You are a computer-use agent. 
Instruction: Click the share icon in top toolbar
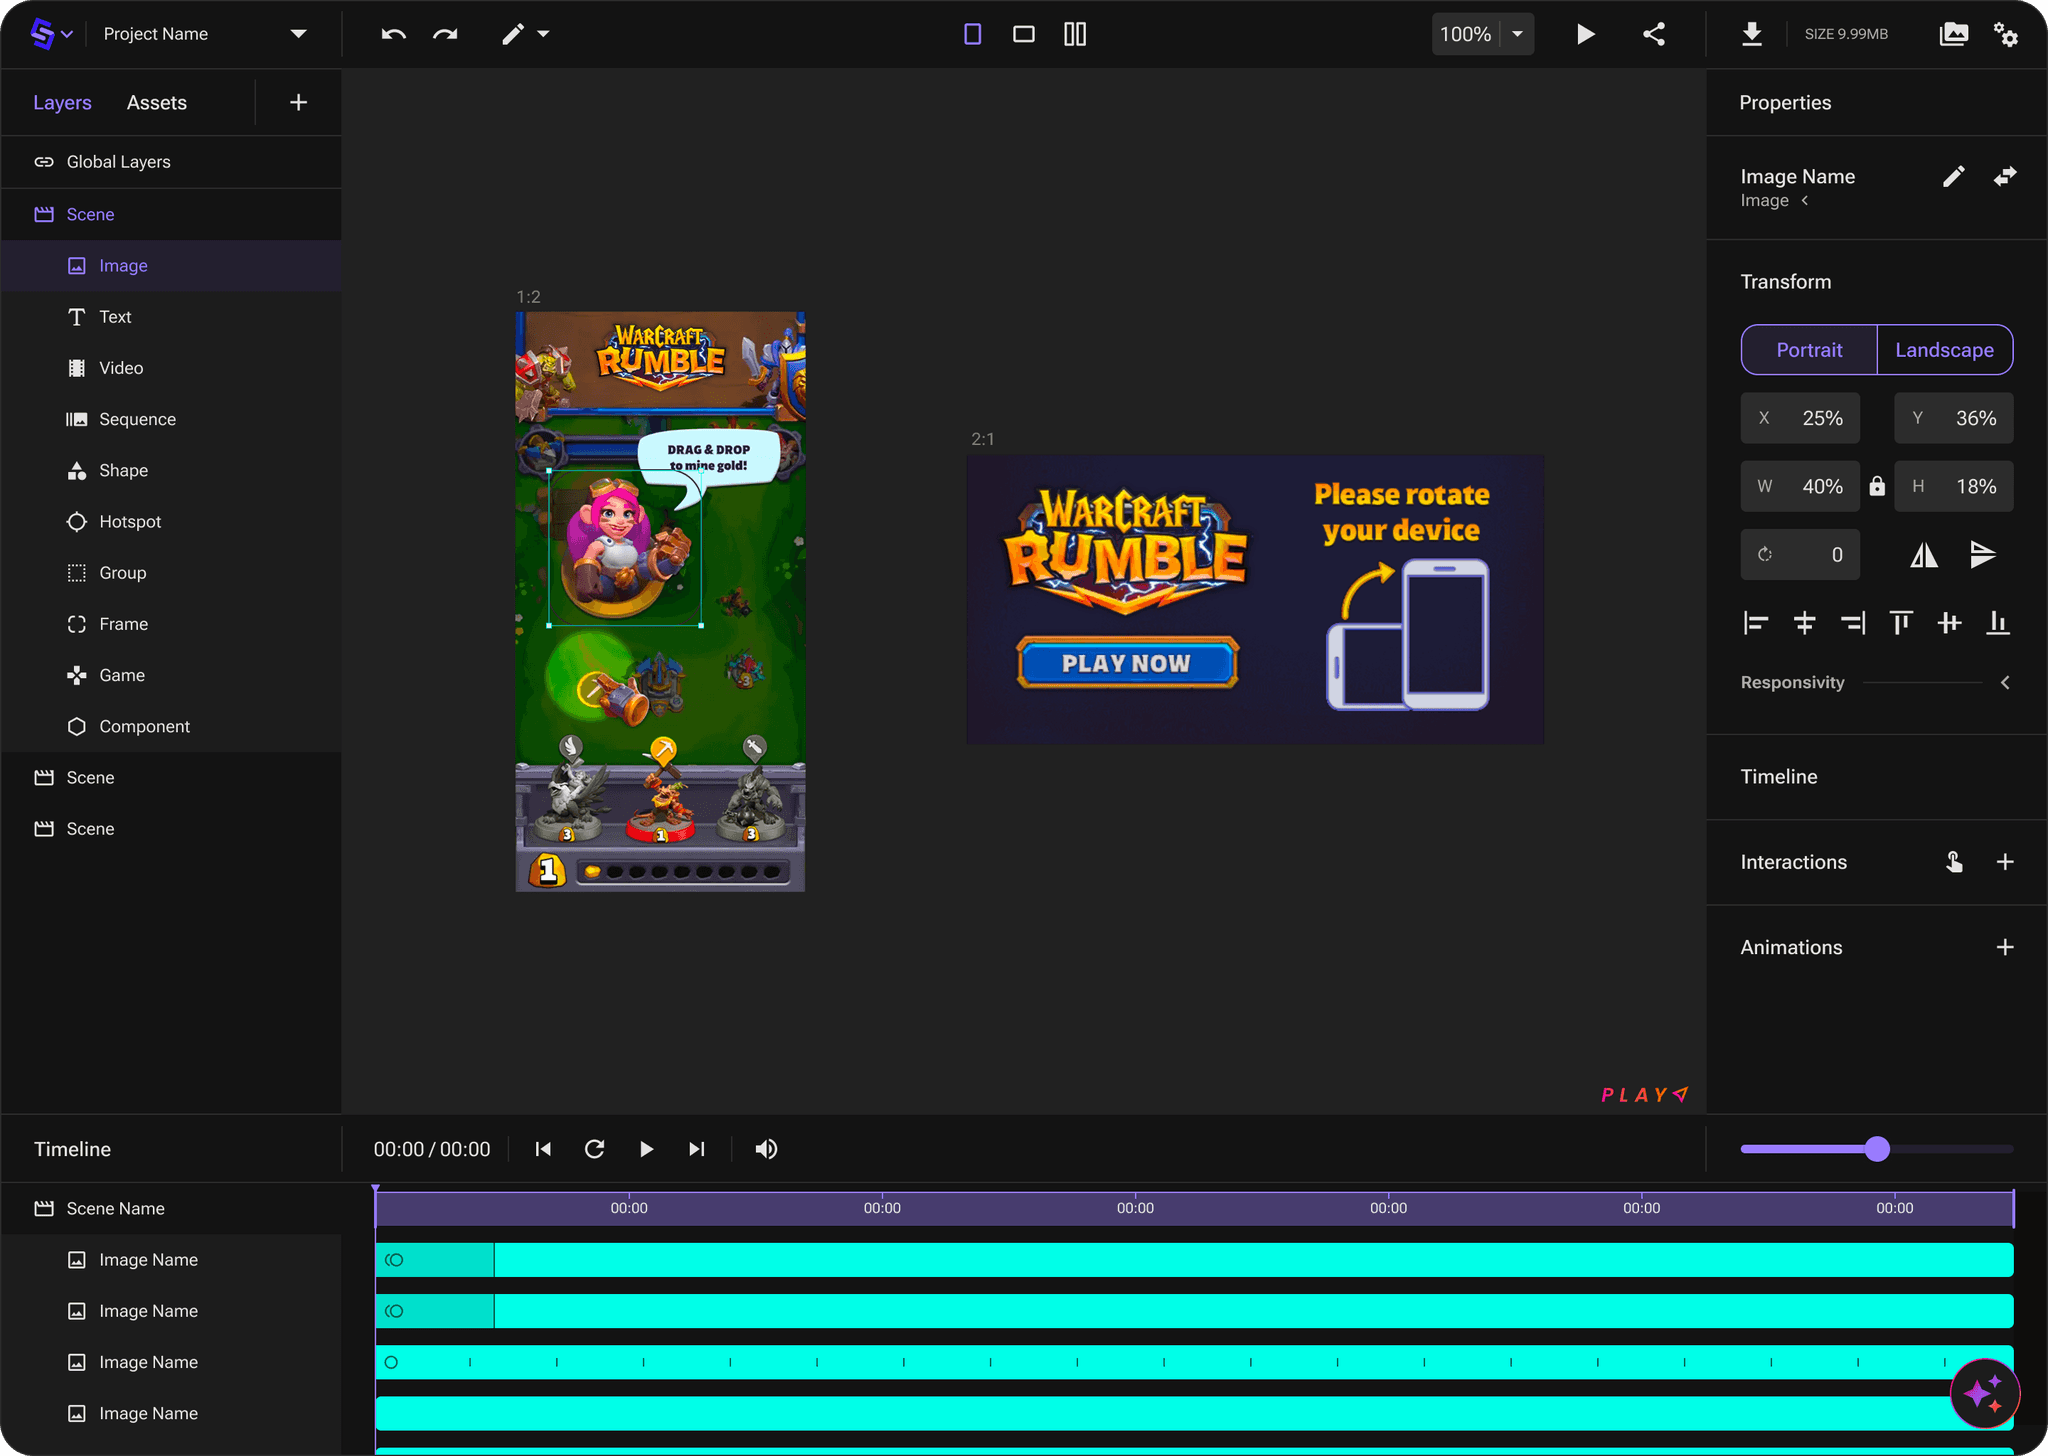1654,34
